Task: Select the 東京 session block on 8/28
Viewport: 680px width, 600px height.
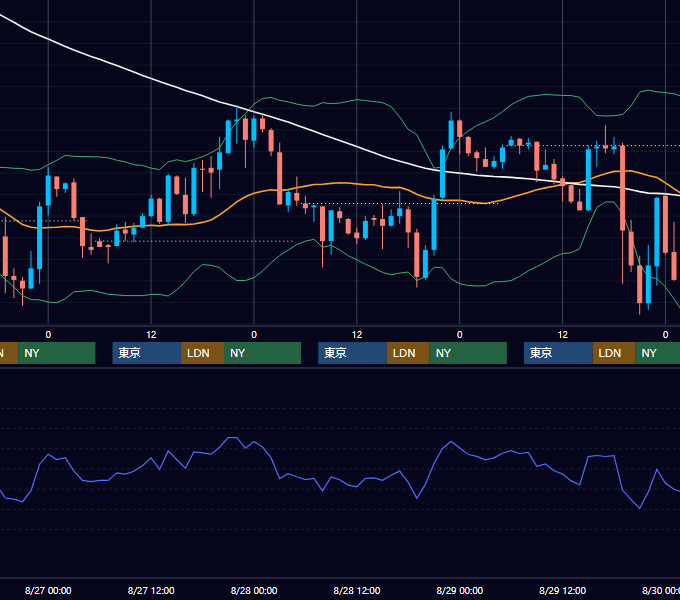Action: [x=353, y=353]
